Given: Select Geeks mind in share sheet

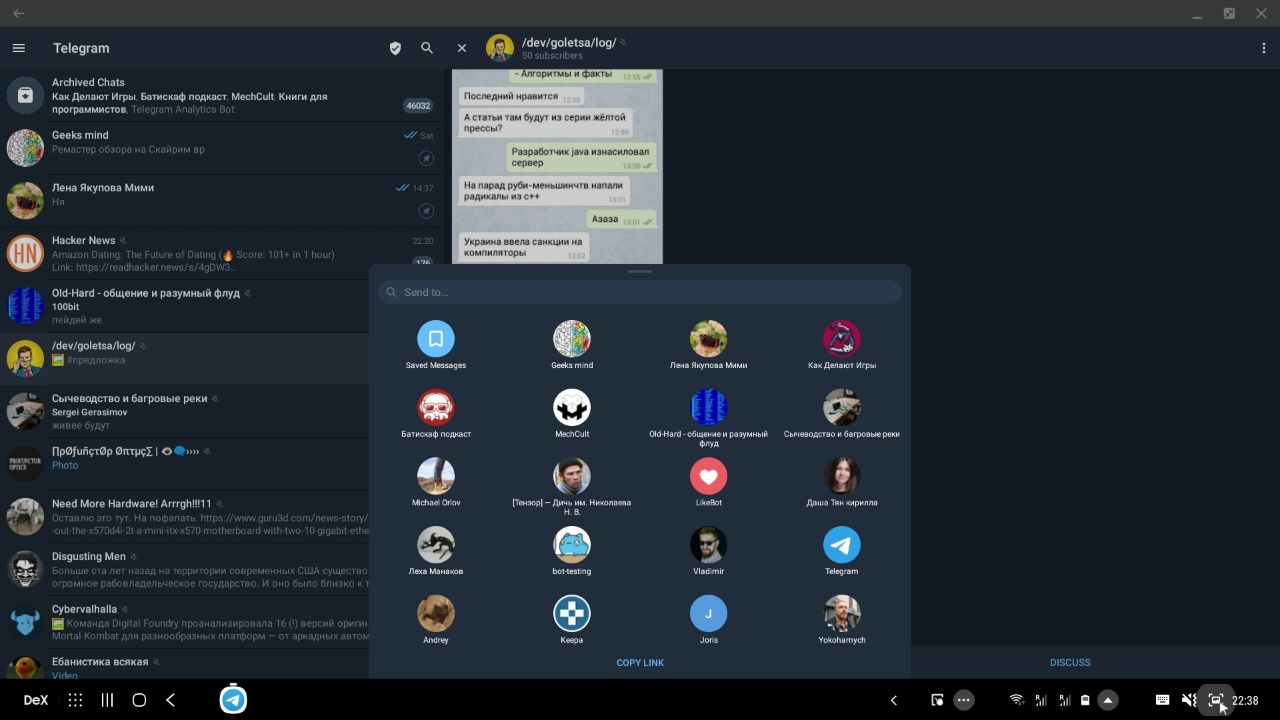Looking at the screenshot, I should [x=572, y=346].
